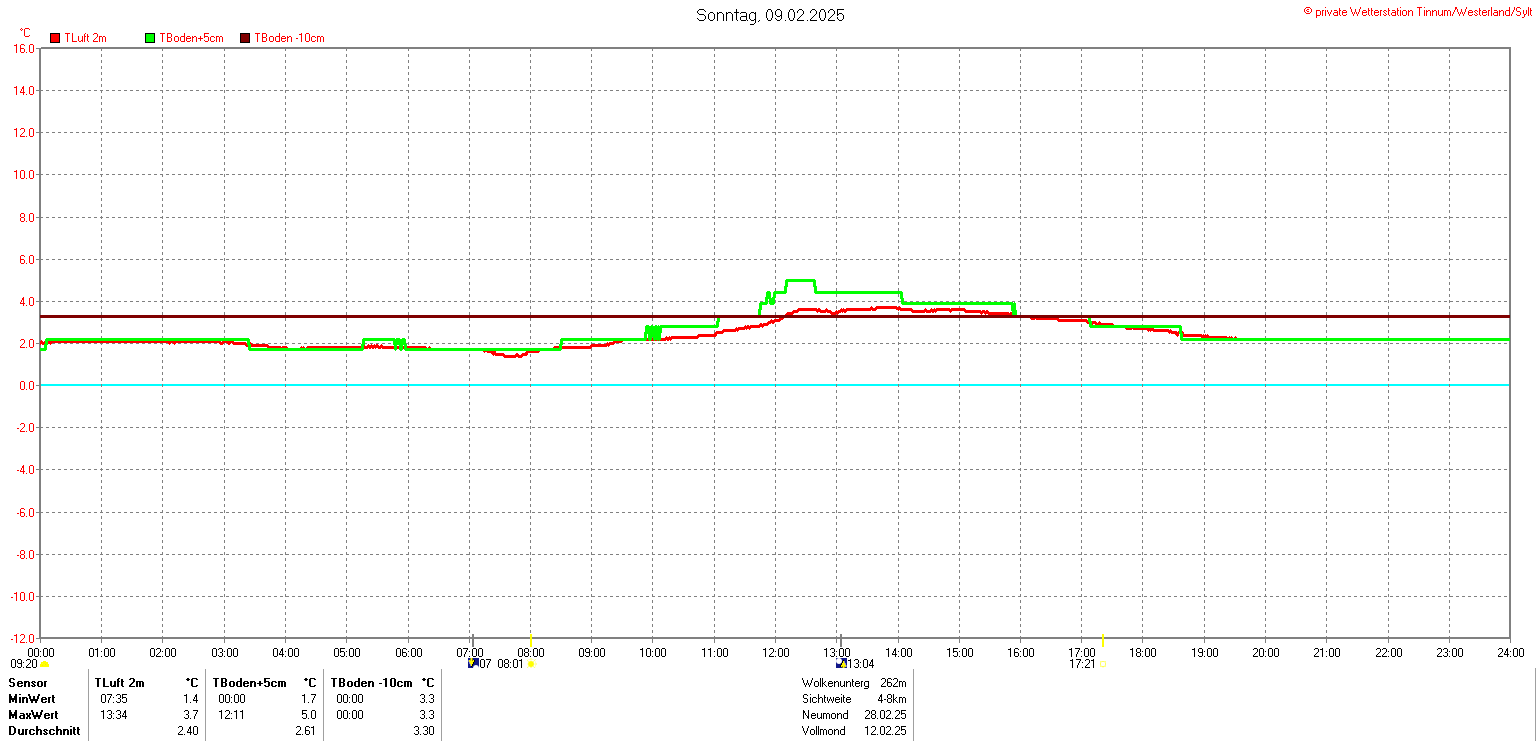Click the Wolkenunterg value 262m
The image size is (1536, 741).
pos(892,682)
